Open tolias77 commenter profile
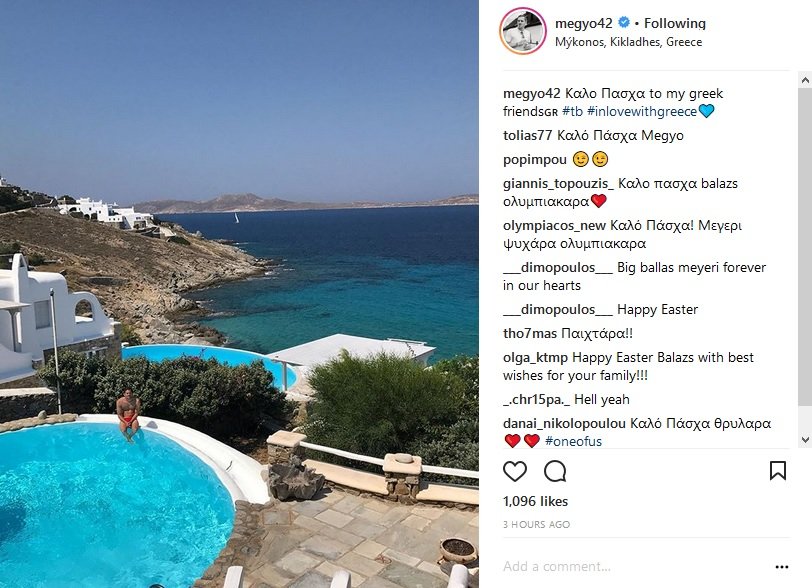 [527, 136]
